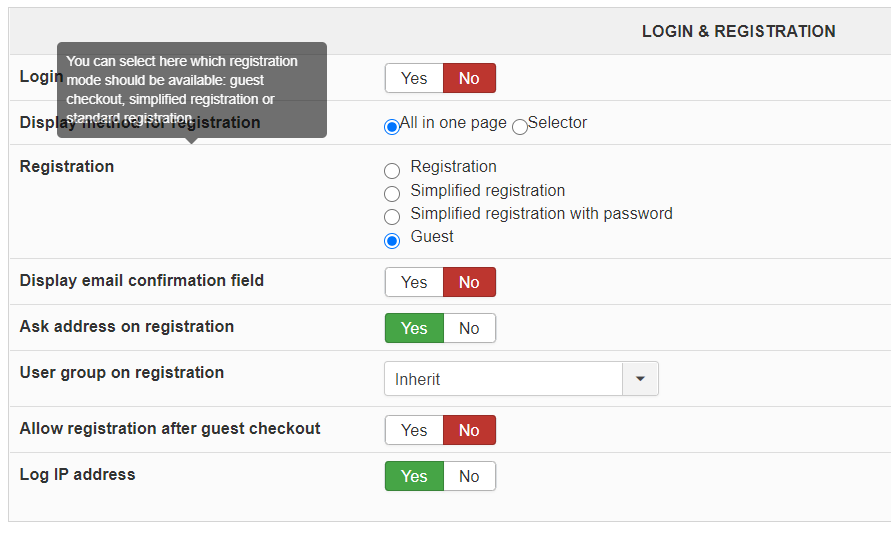Choose the Selector display method

click(x=520, y=127)
